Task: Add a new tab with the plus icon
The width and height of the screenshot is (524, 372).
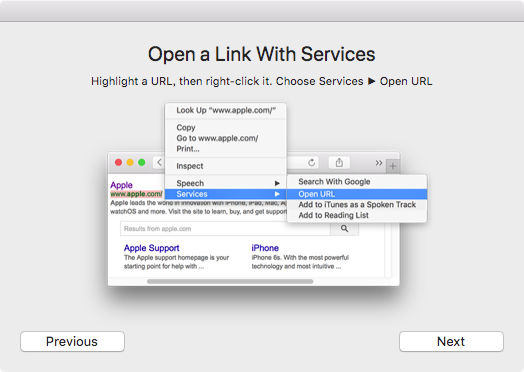Action: tap(393, 166)
